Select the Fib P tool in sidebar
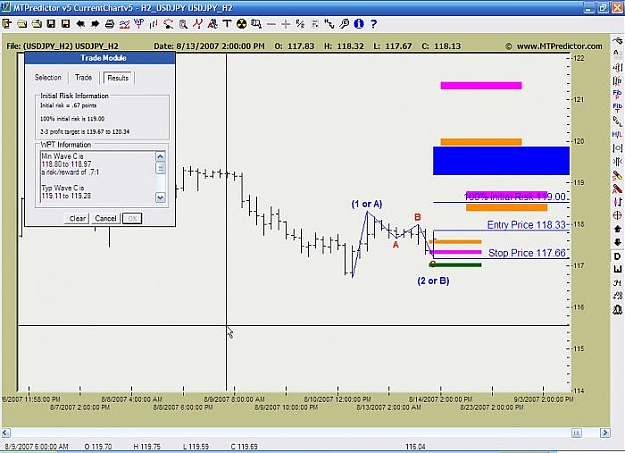 (x=617, y=95)
